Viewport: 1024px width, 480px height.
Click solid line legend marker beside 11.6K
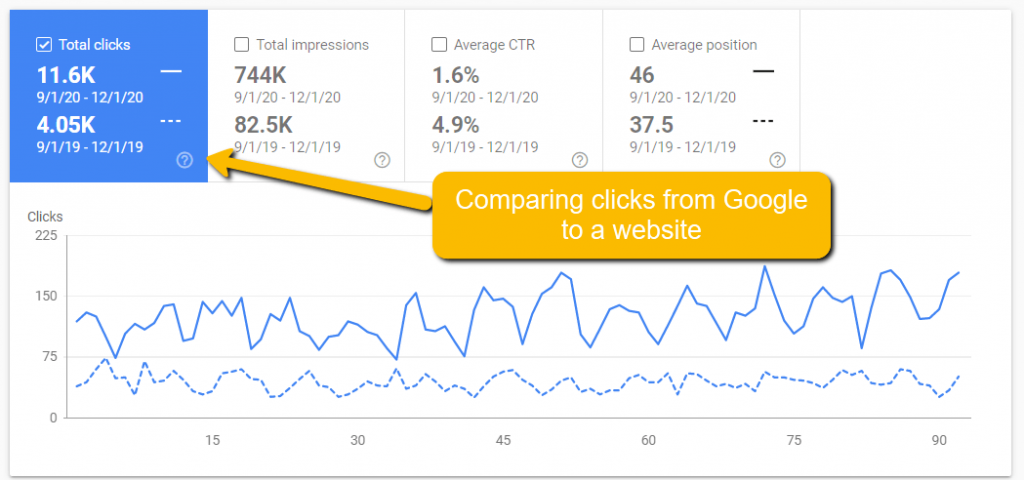point(170,71)
